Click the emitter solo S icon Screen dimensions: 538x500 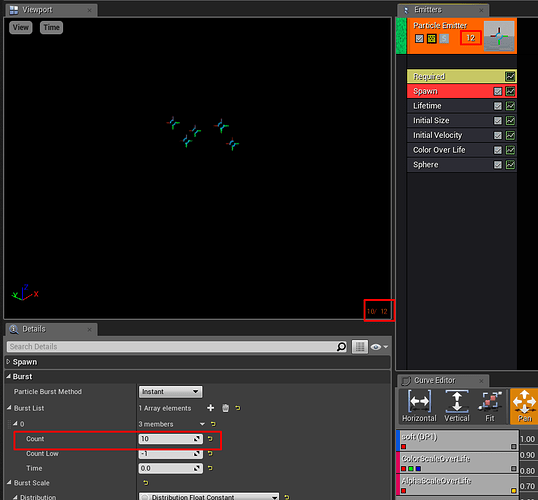click(x=444, y=38)
